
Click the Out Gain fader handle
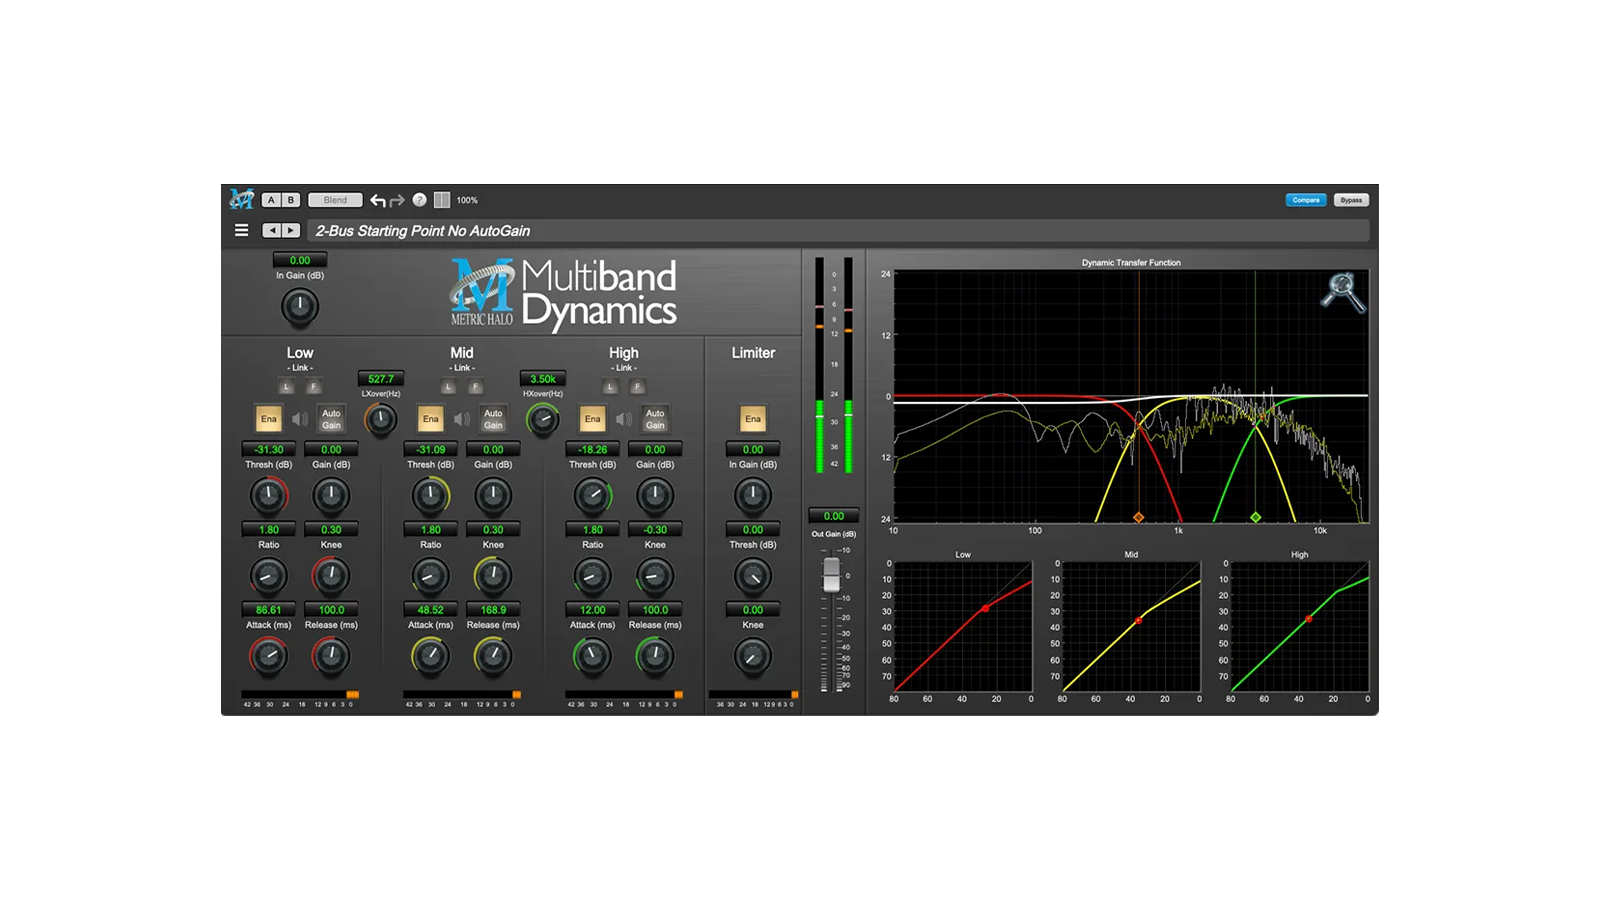831,574
